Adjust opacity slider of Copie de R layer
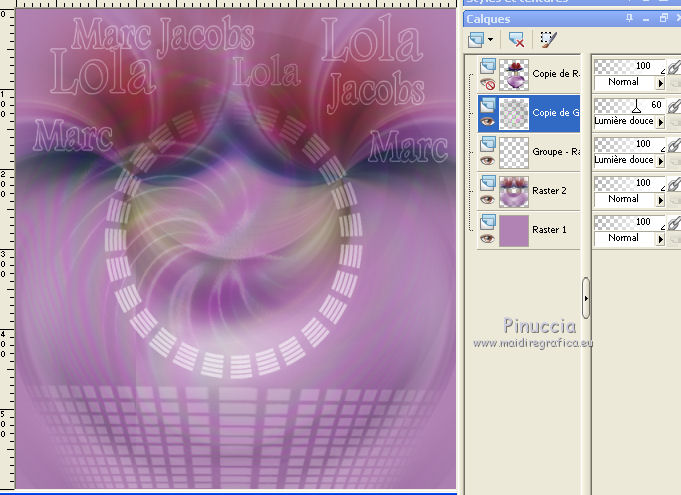Screen dimensions: 681x495 tap(629, 66)
